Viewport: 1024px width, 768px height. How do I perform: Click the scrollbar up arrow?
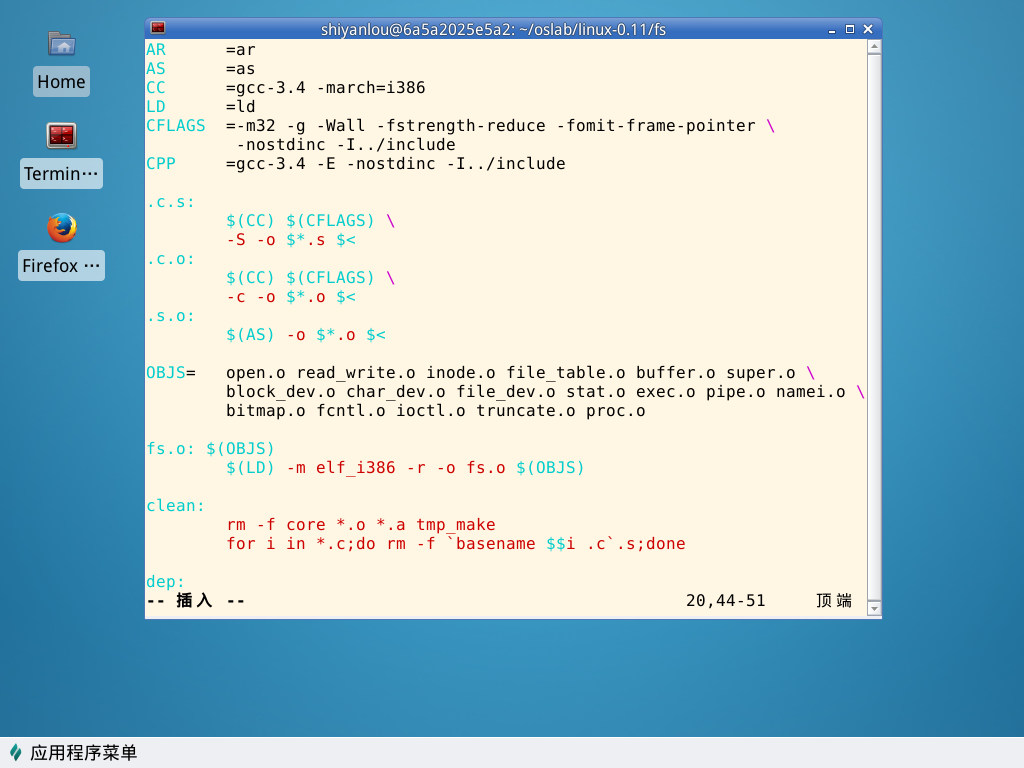[874, 46]
